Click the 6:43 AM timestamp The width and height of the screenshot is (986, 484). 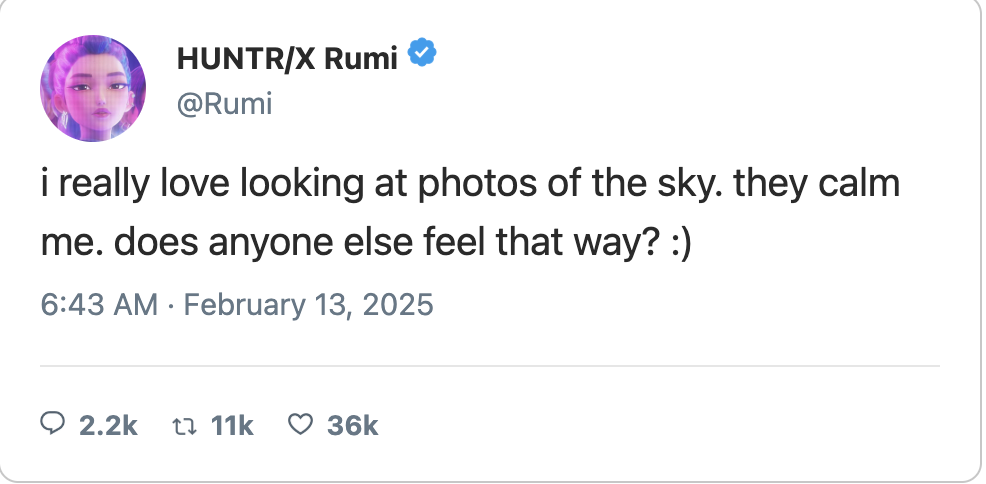tap(100, 304)
